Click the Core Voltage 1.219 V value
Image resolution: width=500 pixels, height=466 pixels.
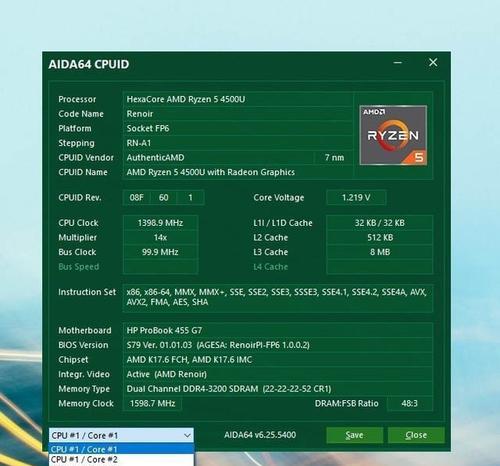(x=356, y=198)
